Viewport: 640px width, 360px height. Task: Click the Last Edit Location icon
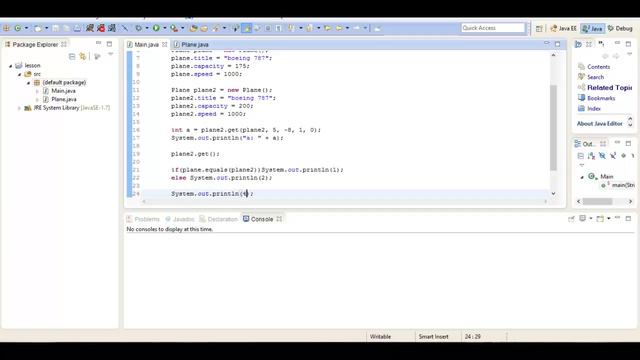(328, 28)
